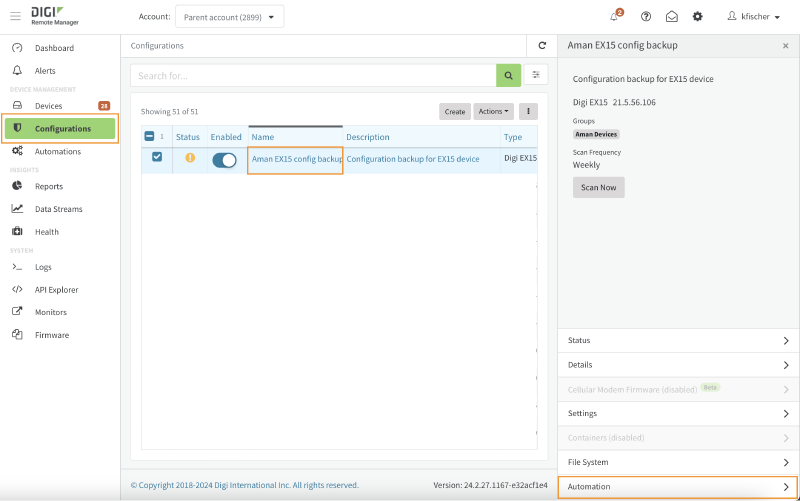Image resolution: width=800 pixels, height=501 pixels.
Task: Expand the Status section
Action: (679, 340)
